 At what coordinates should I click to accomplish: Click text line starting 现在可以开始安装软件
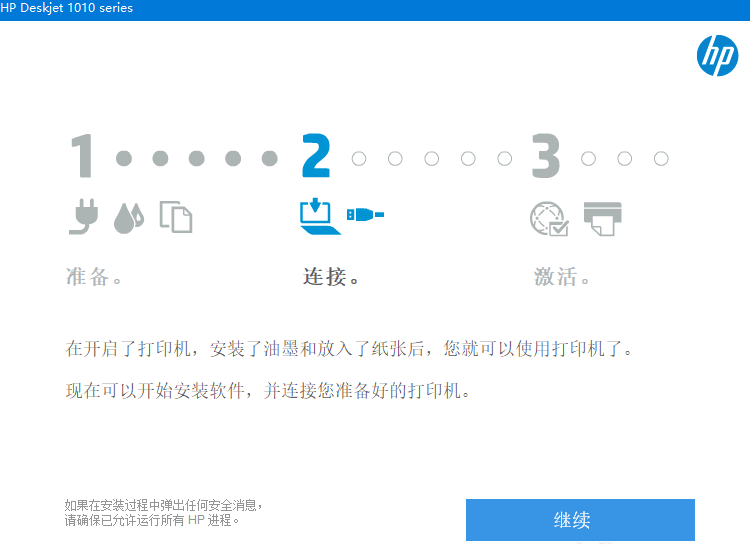coord(267,390)
